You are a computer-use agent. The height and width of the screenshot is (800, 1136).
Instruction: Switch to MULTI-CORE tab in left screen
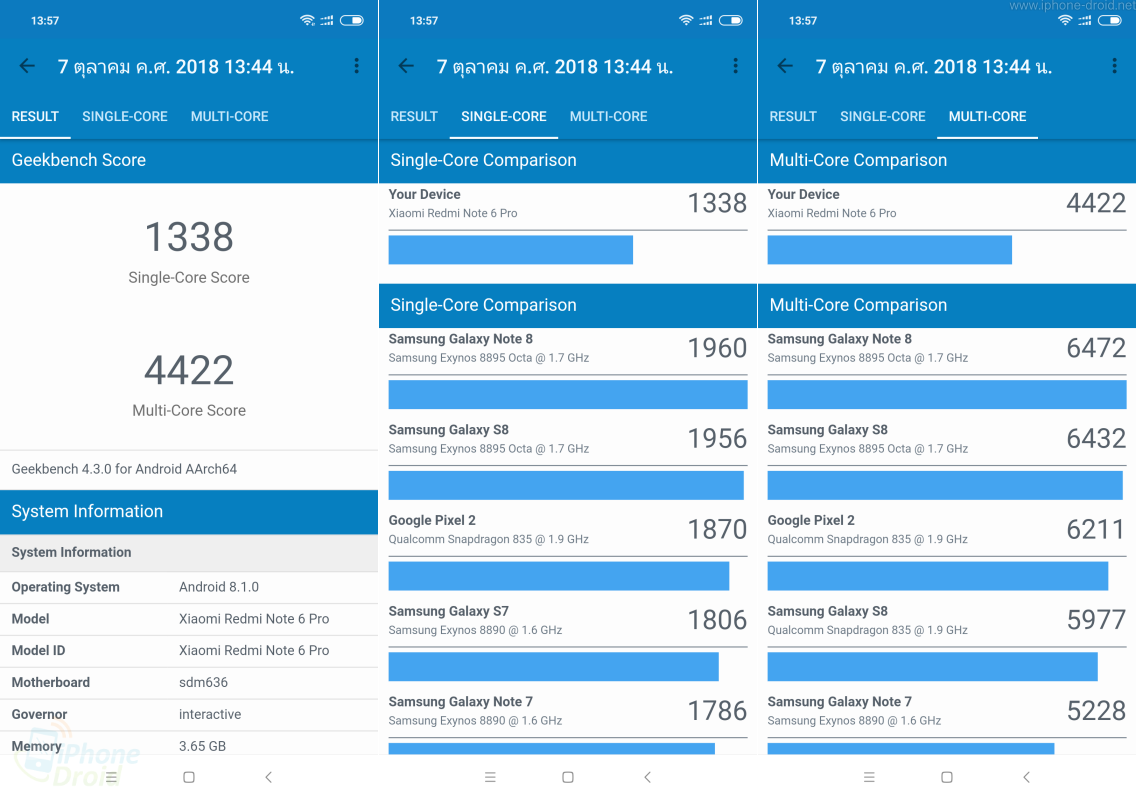click(x=230, y=117)
